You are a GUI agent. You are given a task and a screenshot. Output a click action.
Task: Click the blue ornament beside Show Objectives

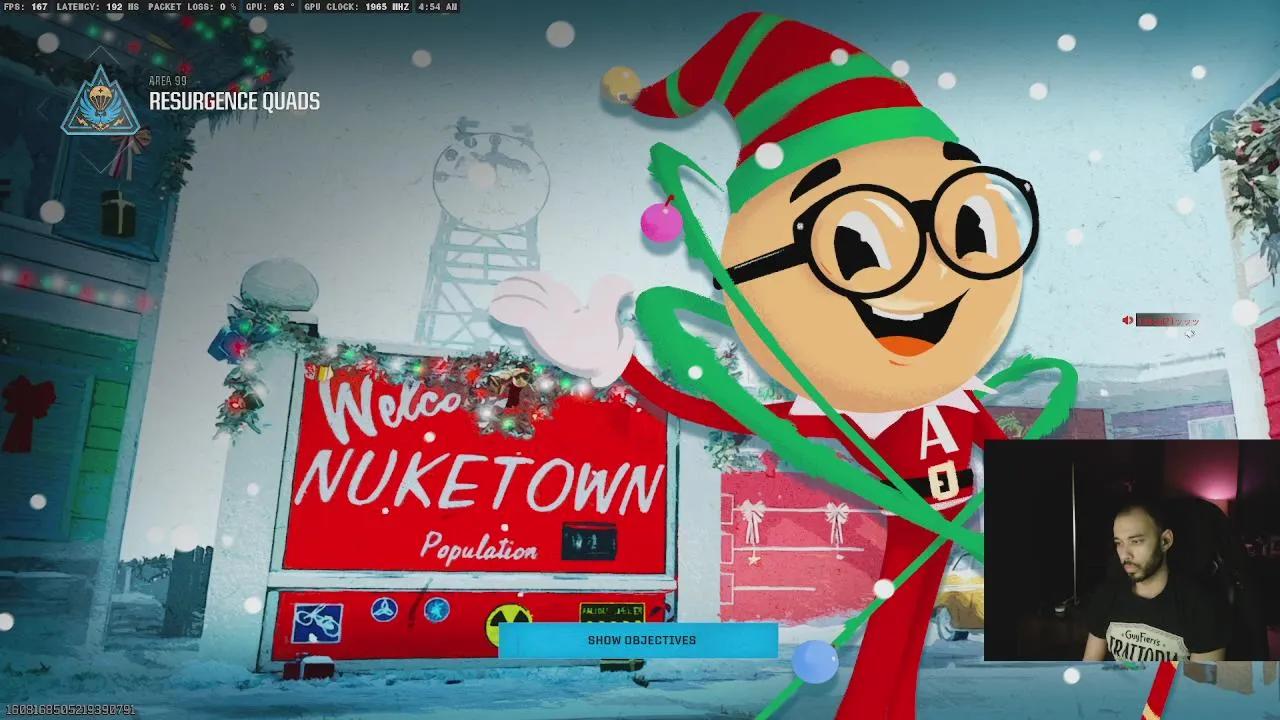(813, 661)
